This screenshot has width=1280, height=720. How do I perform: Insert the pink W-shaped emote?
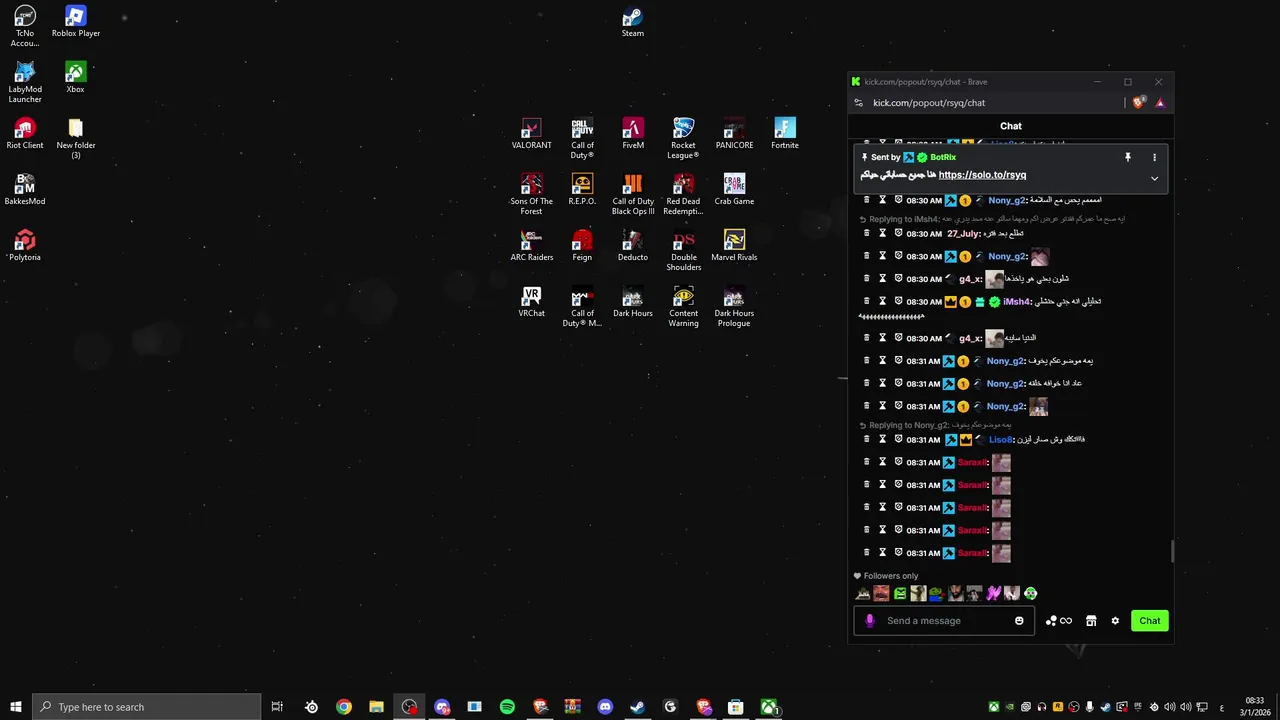coord(993,593)
